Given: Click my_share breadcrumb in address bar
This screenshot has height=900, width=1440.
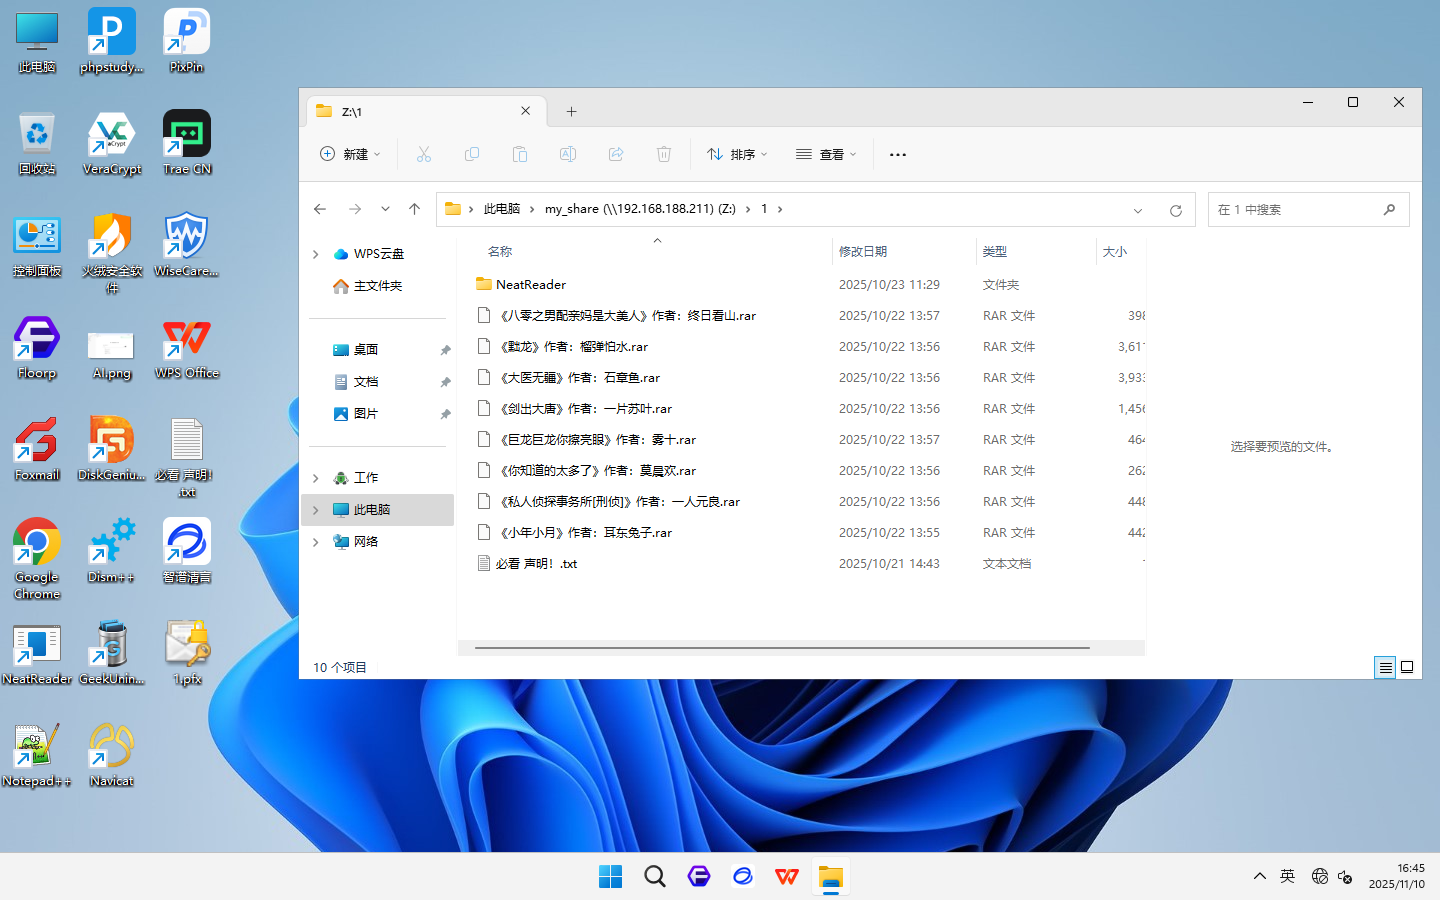Looking at the screenshot, I should tap(640, 209).
